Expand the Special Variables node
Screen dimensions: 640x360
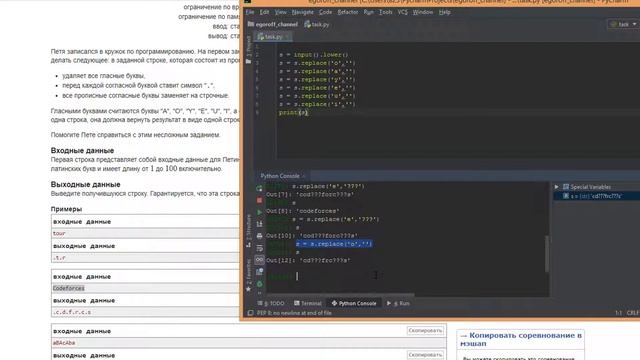[556, 187]
